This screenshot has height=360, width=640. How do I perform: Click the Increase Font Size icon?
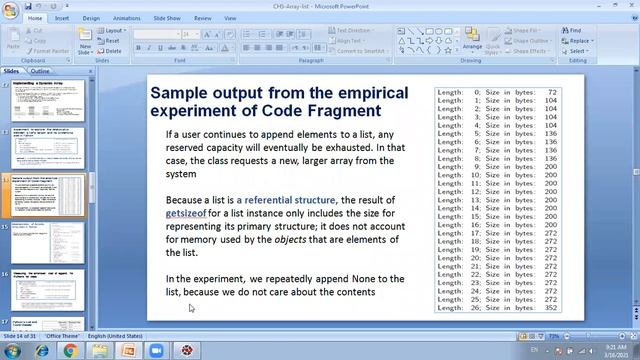pos(207,35)
